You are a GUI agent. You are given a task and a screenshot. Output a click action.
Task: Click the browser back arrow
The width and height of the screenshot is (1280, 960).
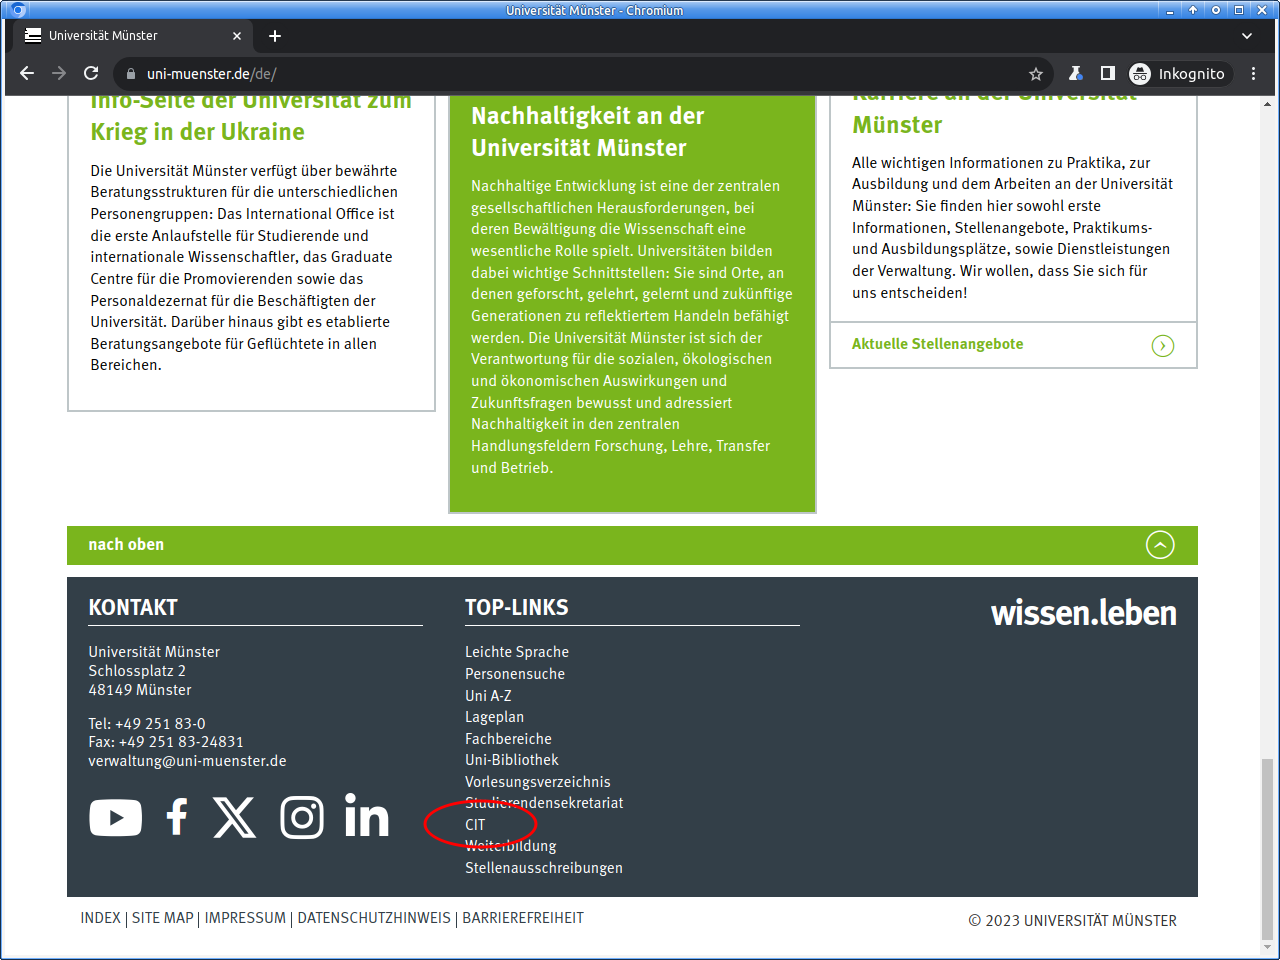(27, 73)
